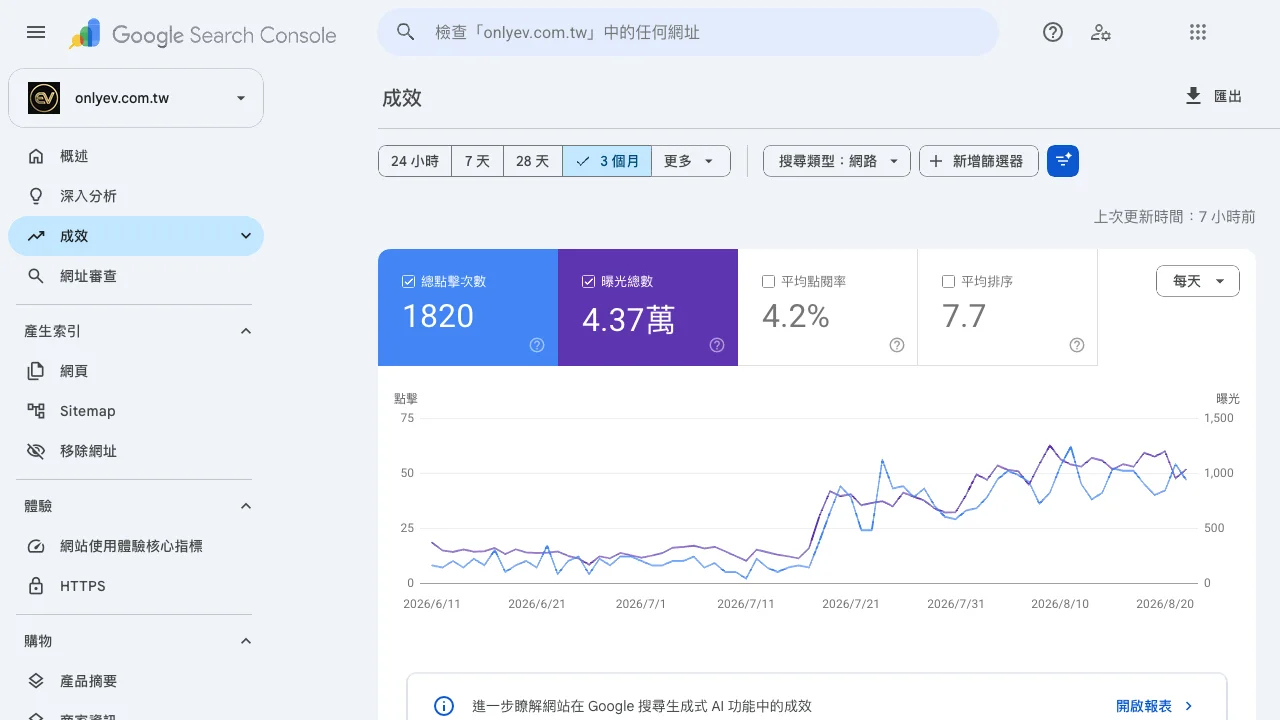Open the hamburger main menu
Image resolution: width=1280 pixels, height=720 pixels.
click(36, 32)
